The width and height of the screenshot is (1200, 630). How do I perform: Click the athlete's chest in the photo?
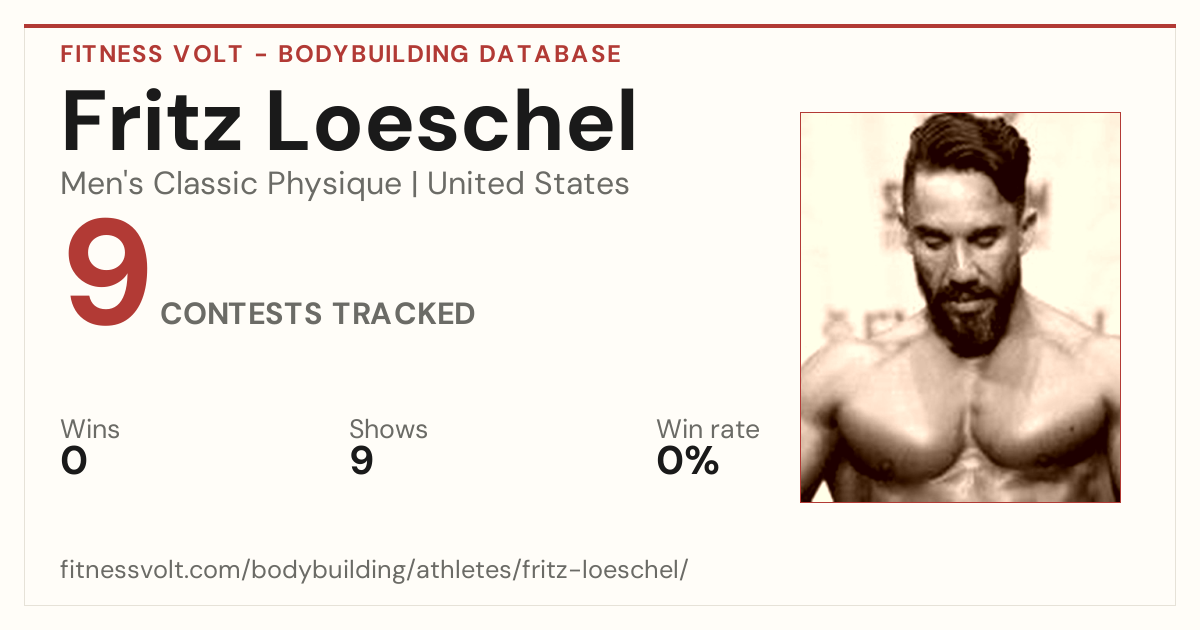click(x=962, y=440)
